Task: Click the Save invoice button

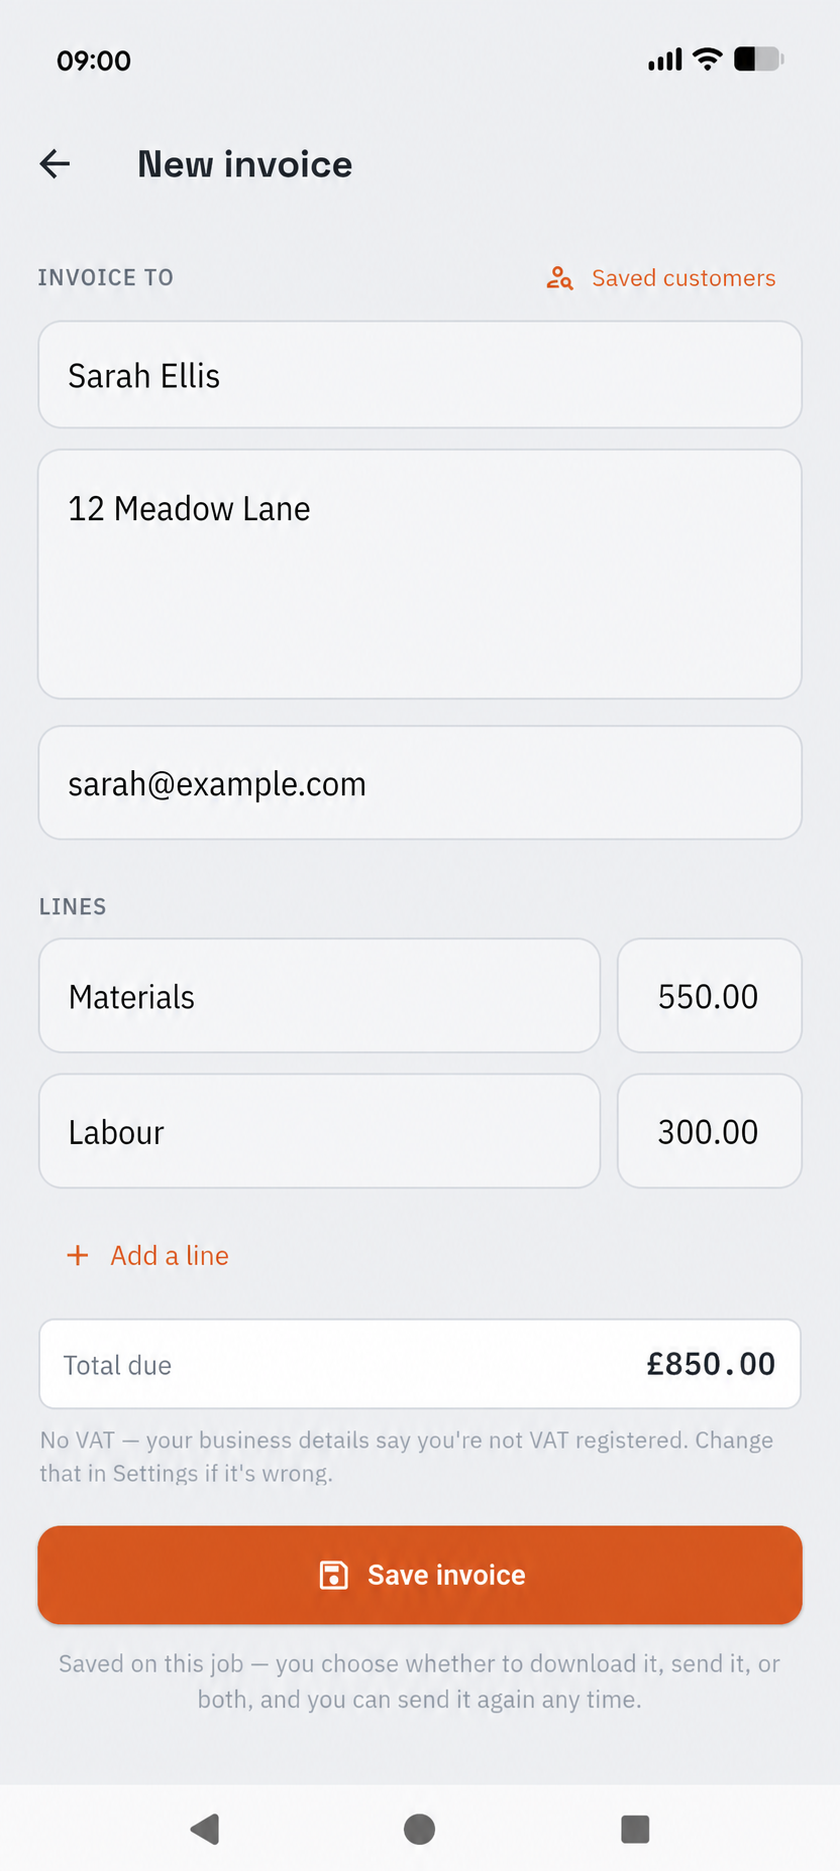Action: pos(420,1575)
